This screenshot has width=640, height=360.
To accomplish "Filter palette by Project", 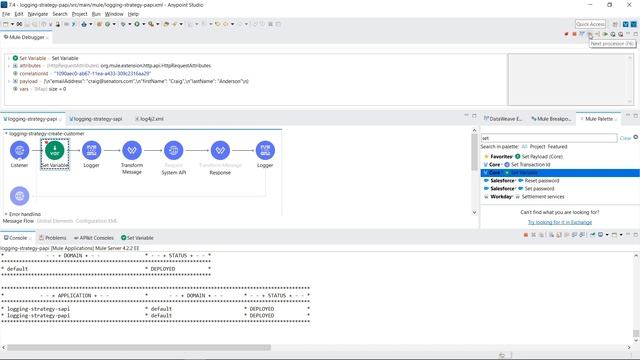I will pyautogui.click(x=537, y=147).
